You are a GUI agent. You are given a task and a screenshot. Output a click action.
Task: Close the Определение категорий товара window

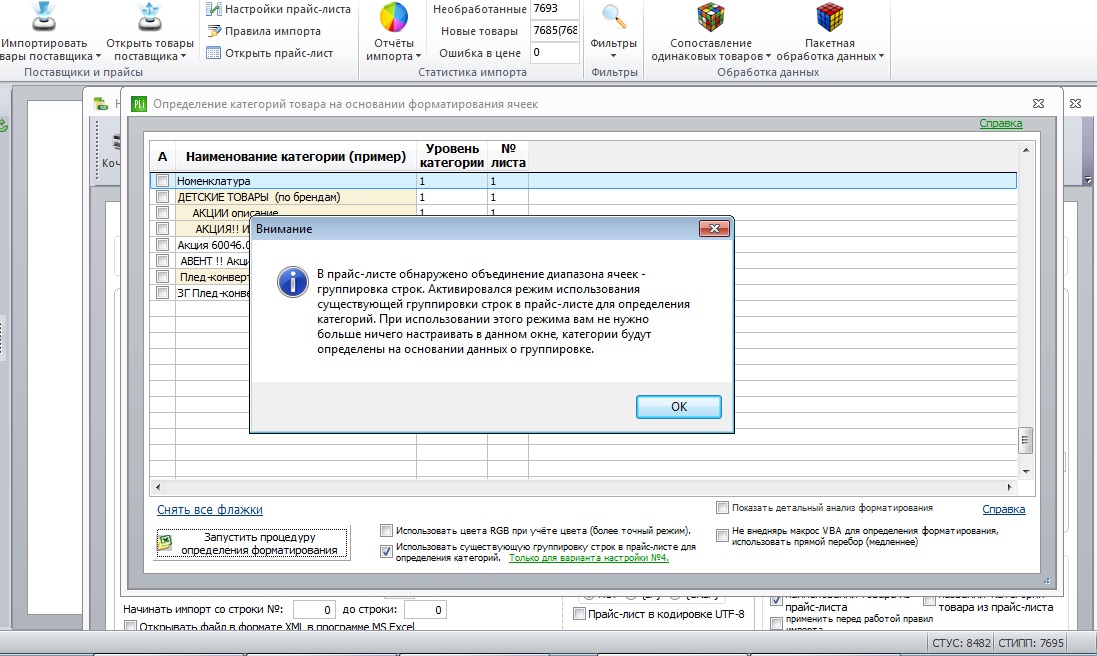(x=1038, y=104)
